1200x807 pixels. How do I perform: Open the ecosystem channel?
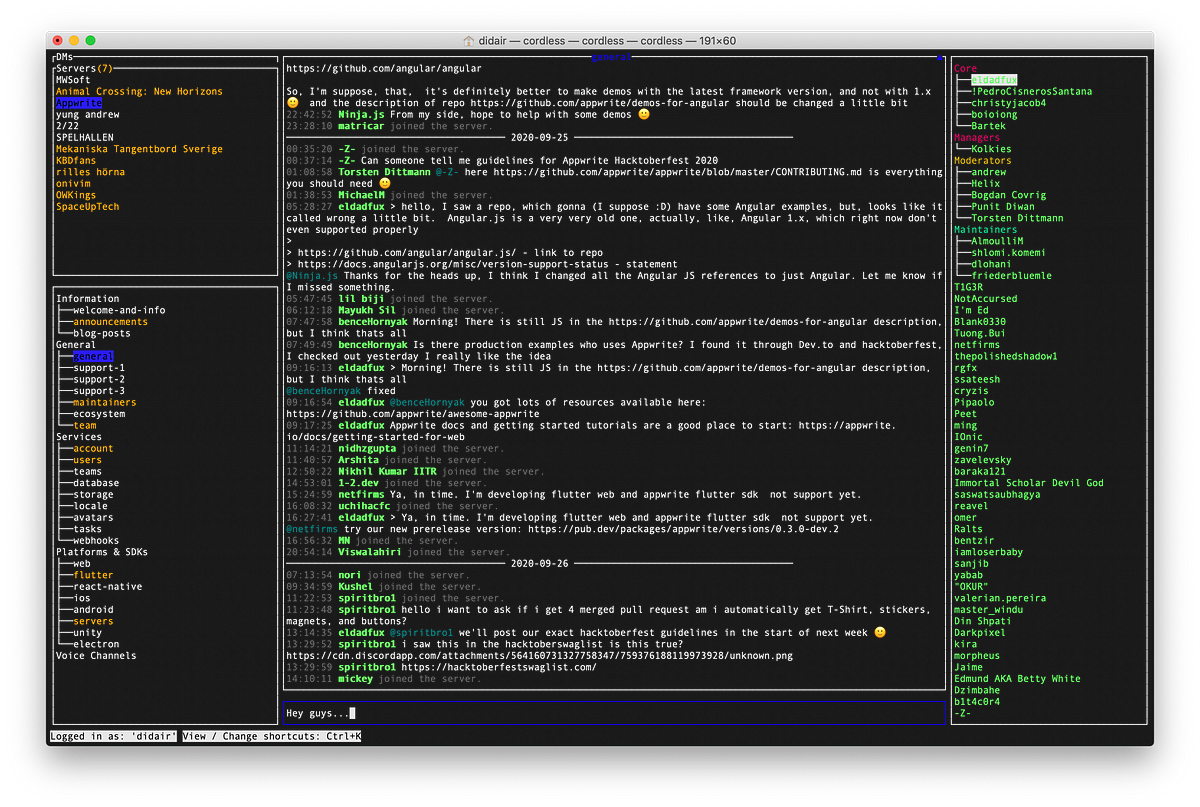(x=99, y=414)
